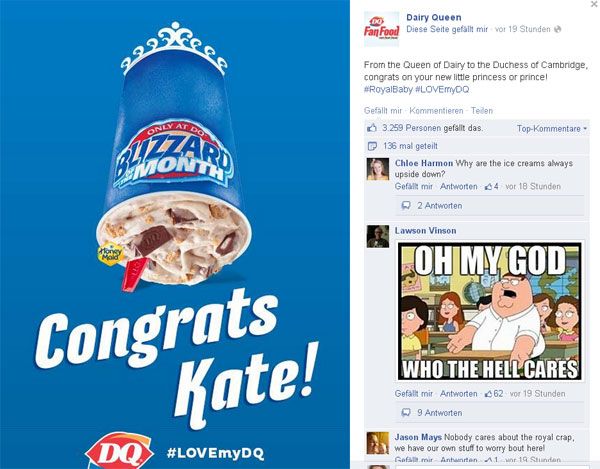Like Chloe Harmon's comment with Gefällt mir

[x=414, y=186]
